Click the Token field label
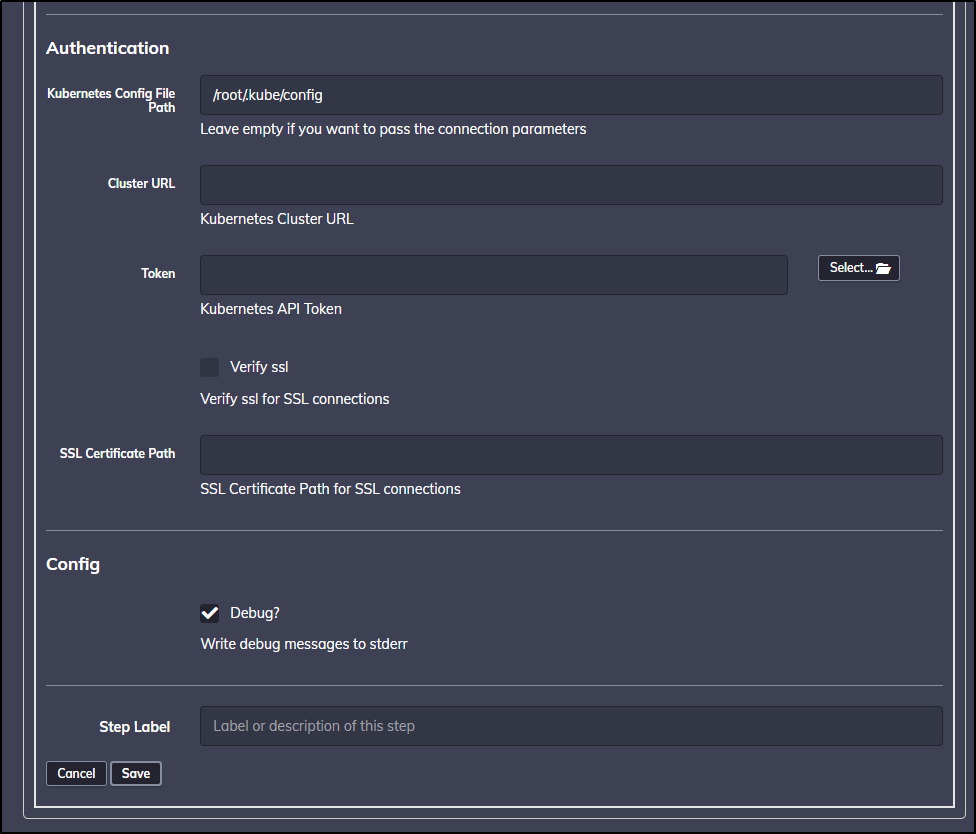Image resolution: width=976 pixels, height=834 pixels. [158, 273]
